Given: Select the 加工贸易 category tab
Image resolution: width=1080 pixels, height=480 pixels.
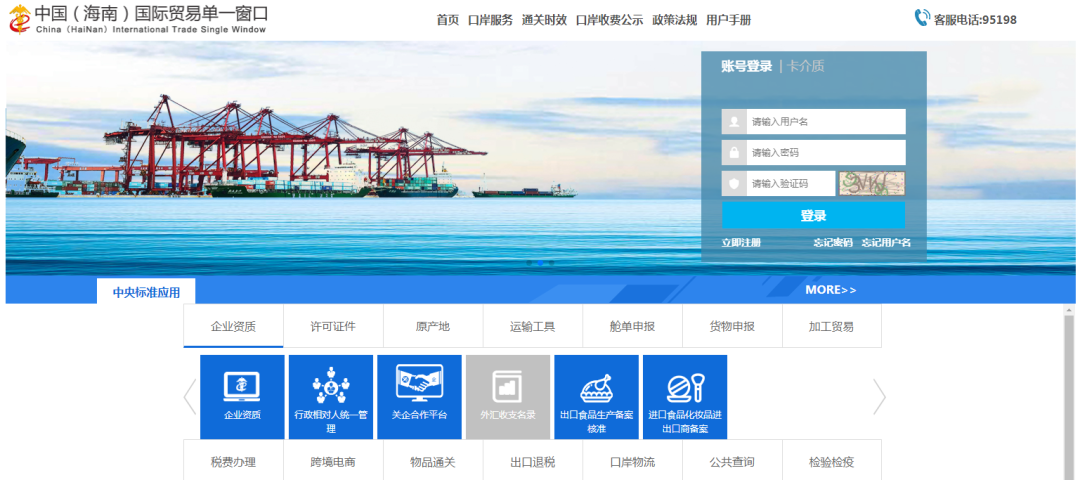Looking at the screenshot, I should pos(831,326).
